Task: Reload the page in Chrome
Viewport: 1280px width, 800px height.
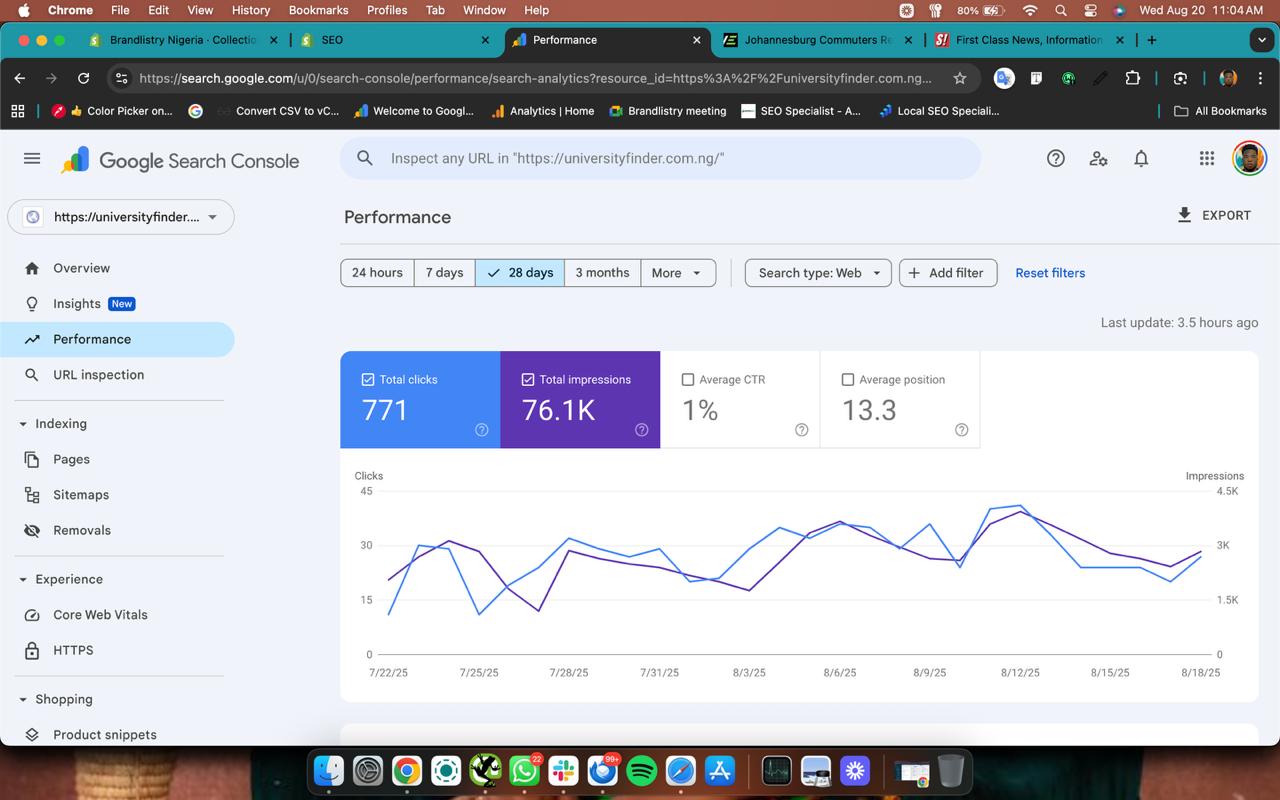Action: tap(84, 78)
